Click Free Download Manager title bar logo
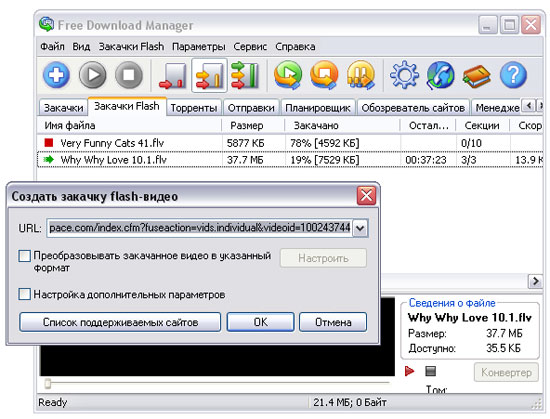 point(46,24)
